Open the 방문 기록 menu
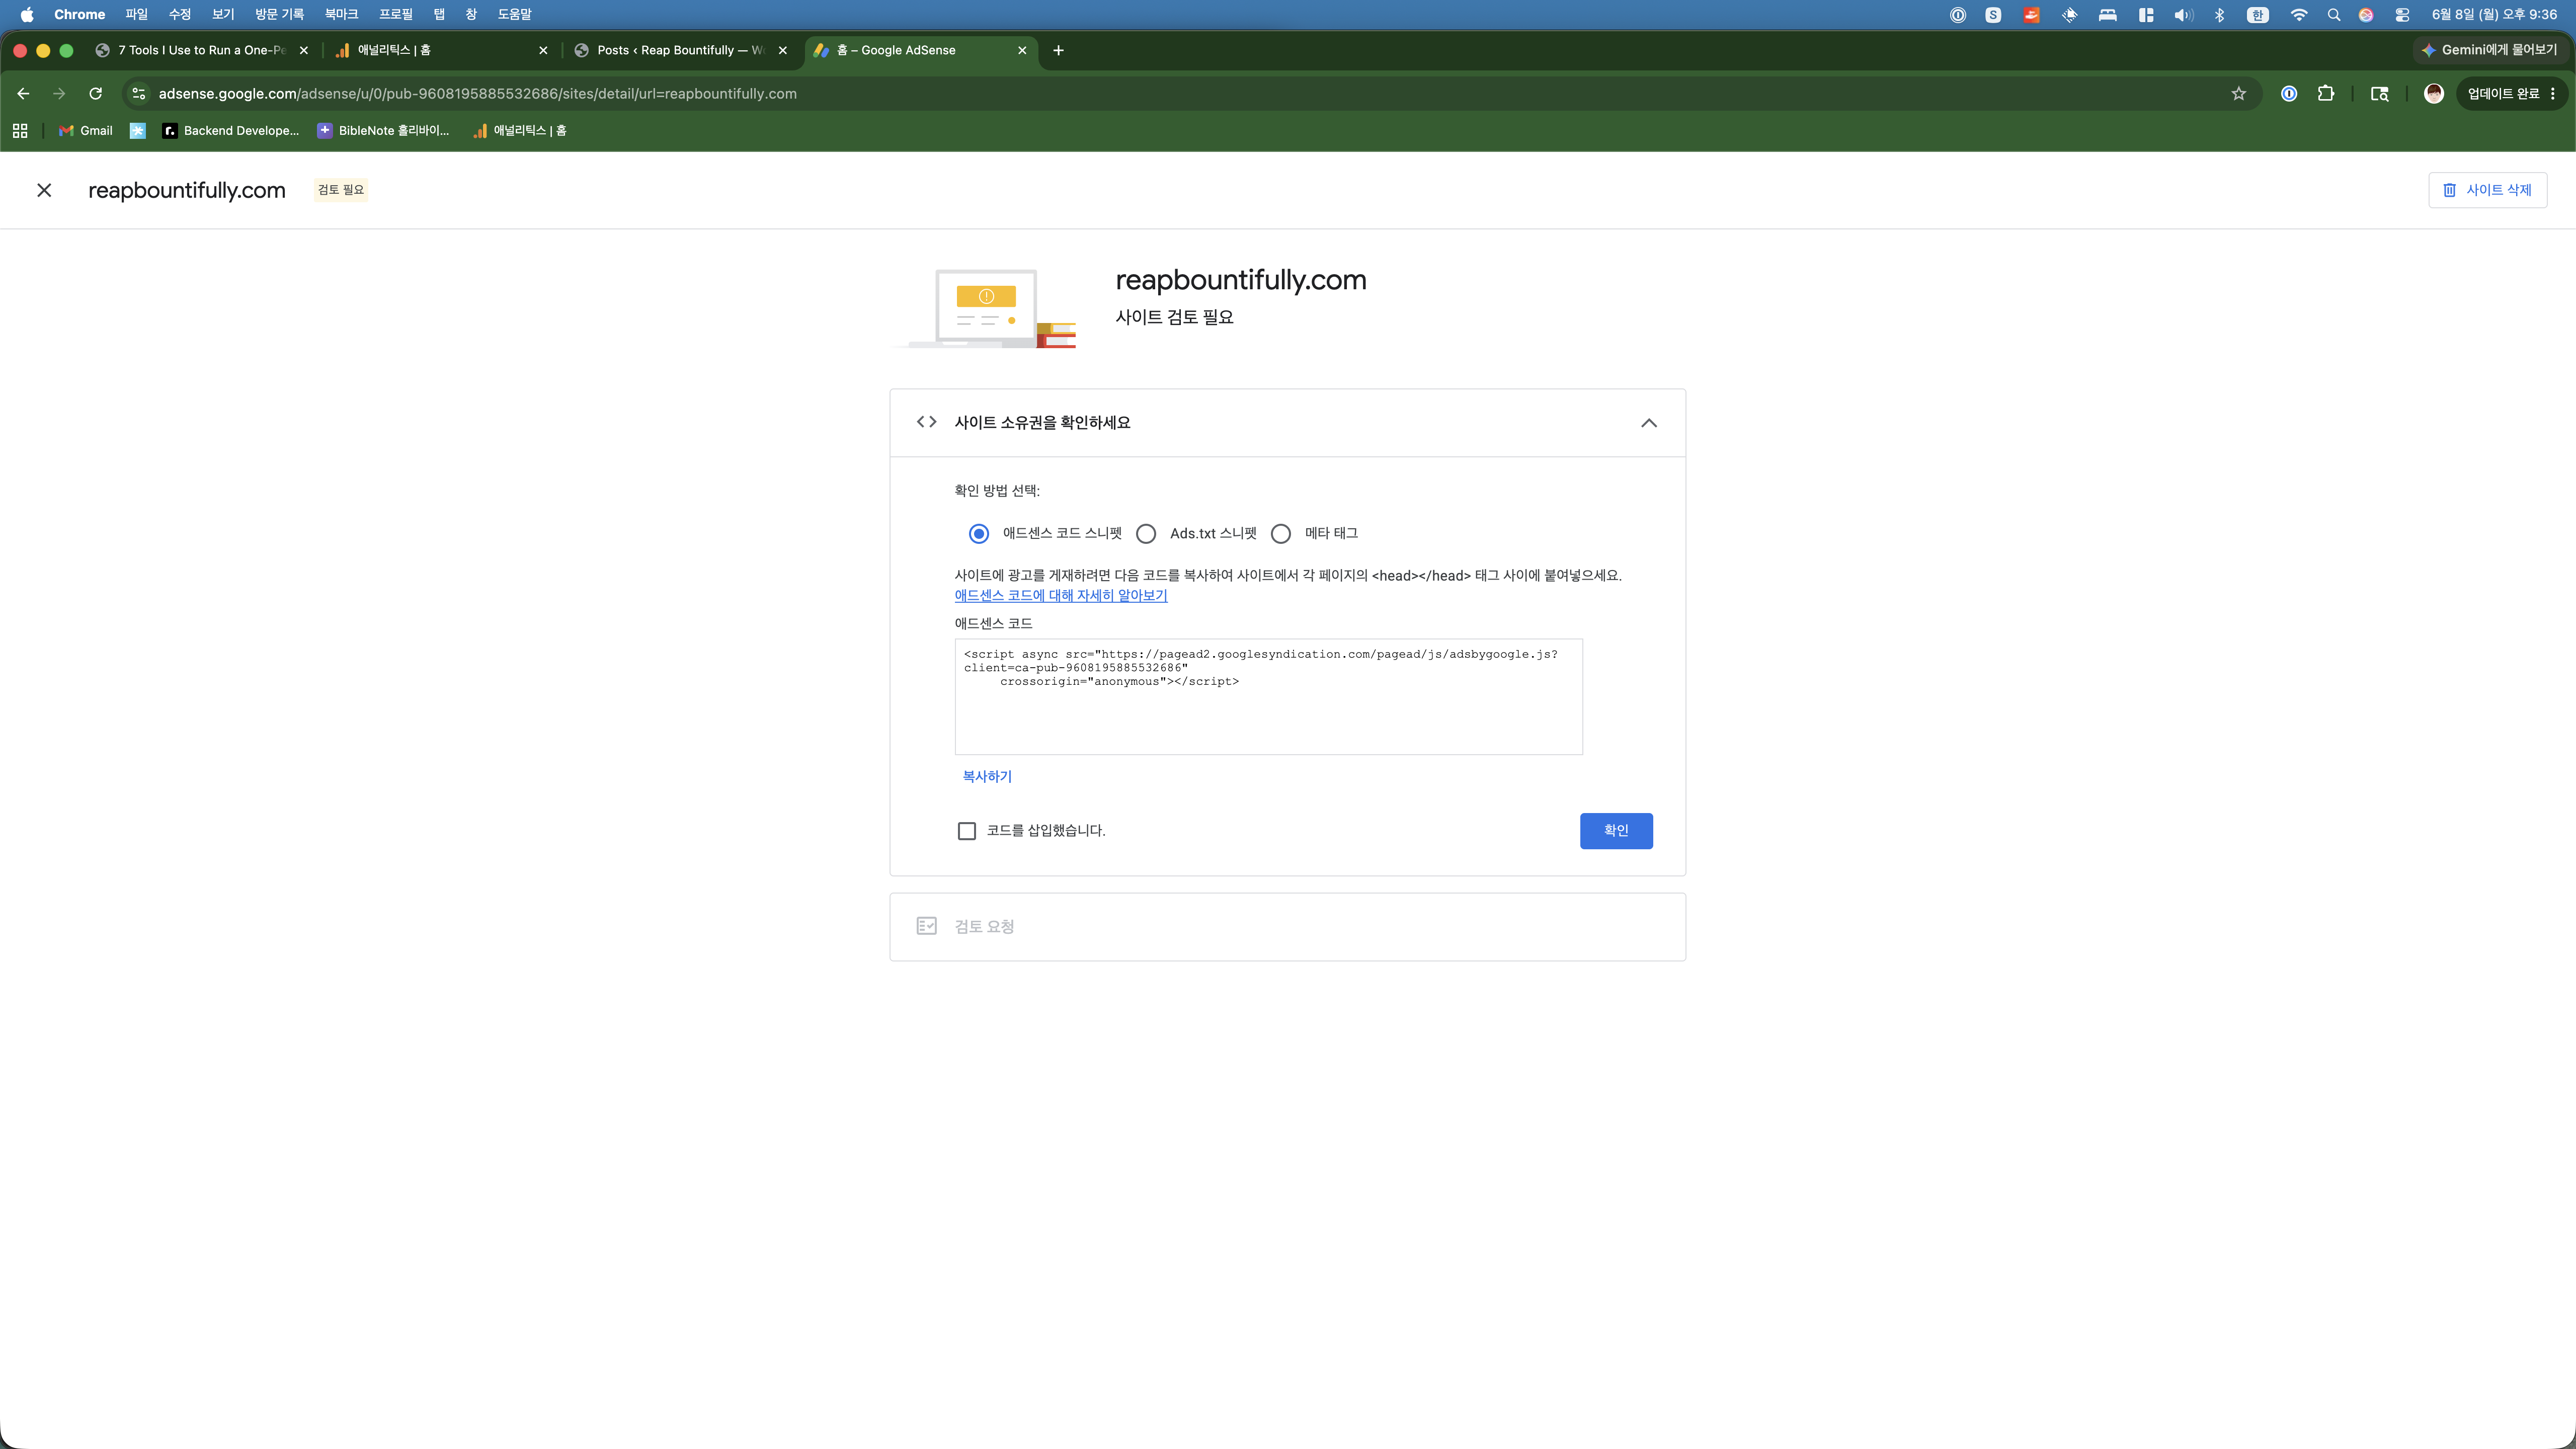Viewport: 2576px width, 1449px height. pyautogui.click(x=279, y=14)
